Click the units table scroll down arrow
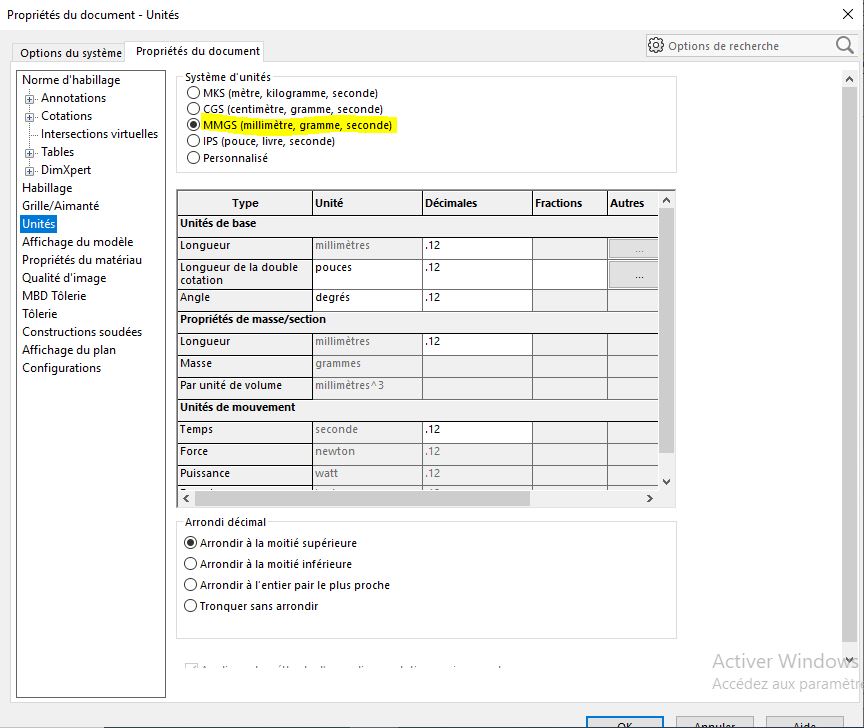 666,482
